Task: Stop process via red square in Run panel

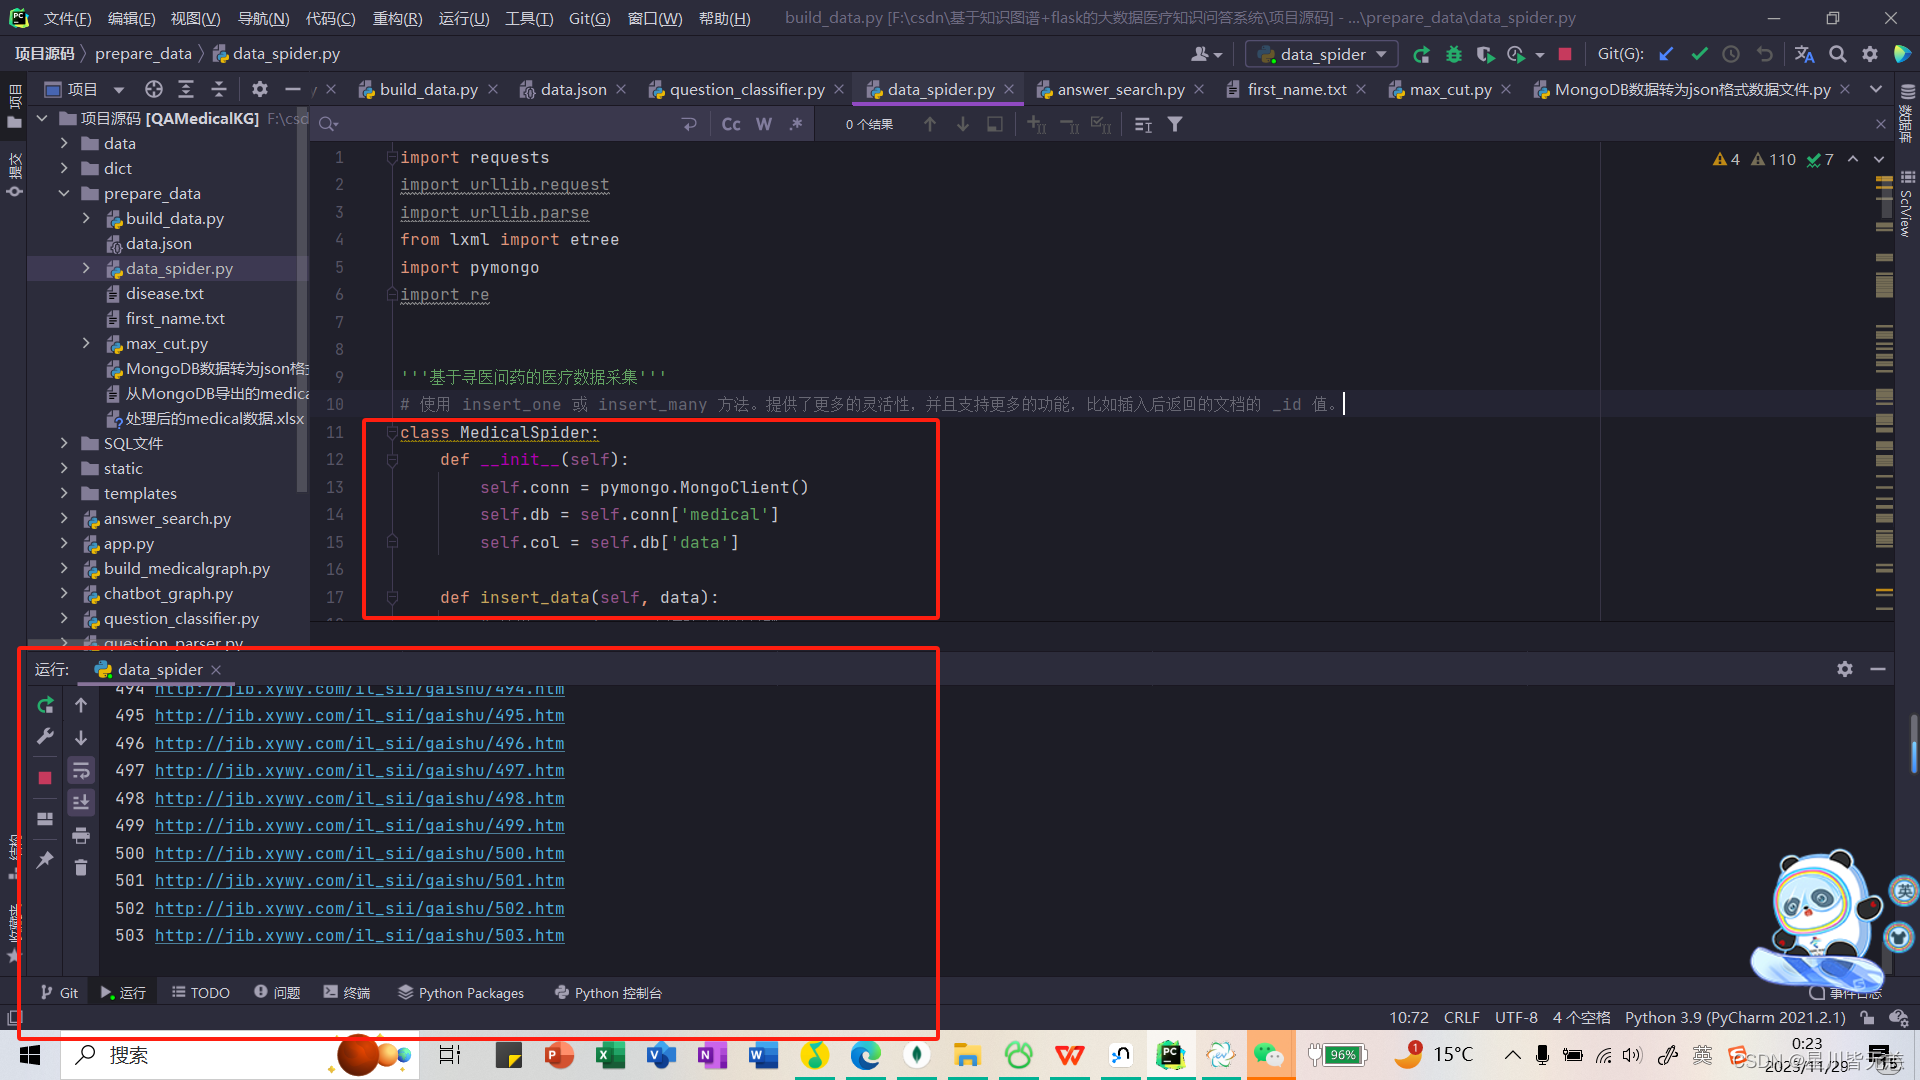Action: (45, 777)
